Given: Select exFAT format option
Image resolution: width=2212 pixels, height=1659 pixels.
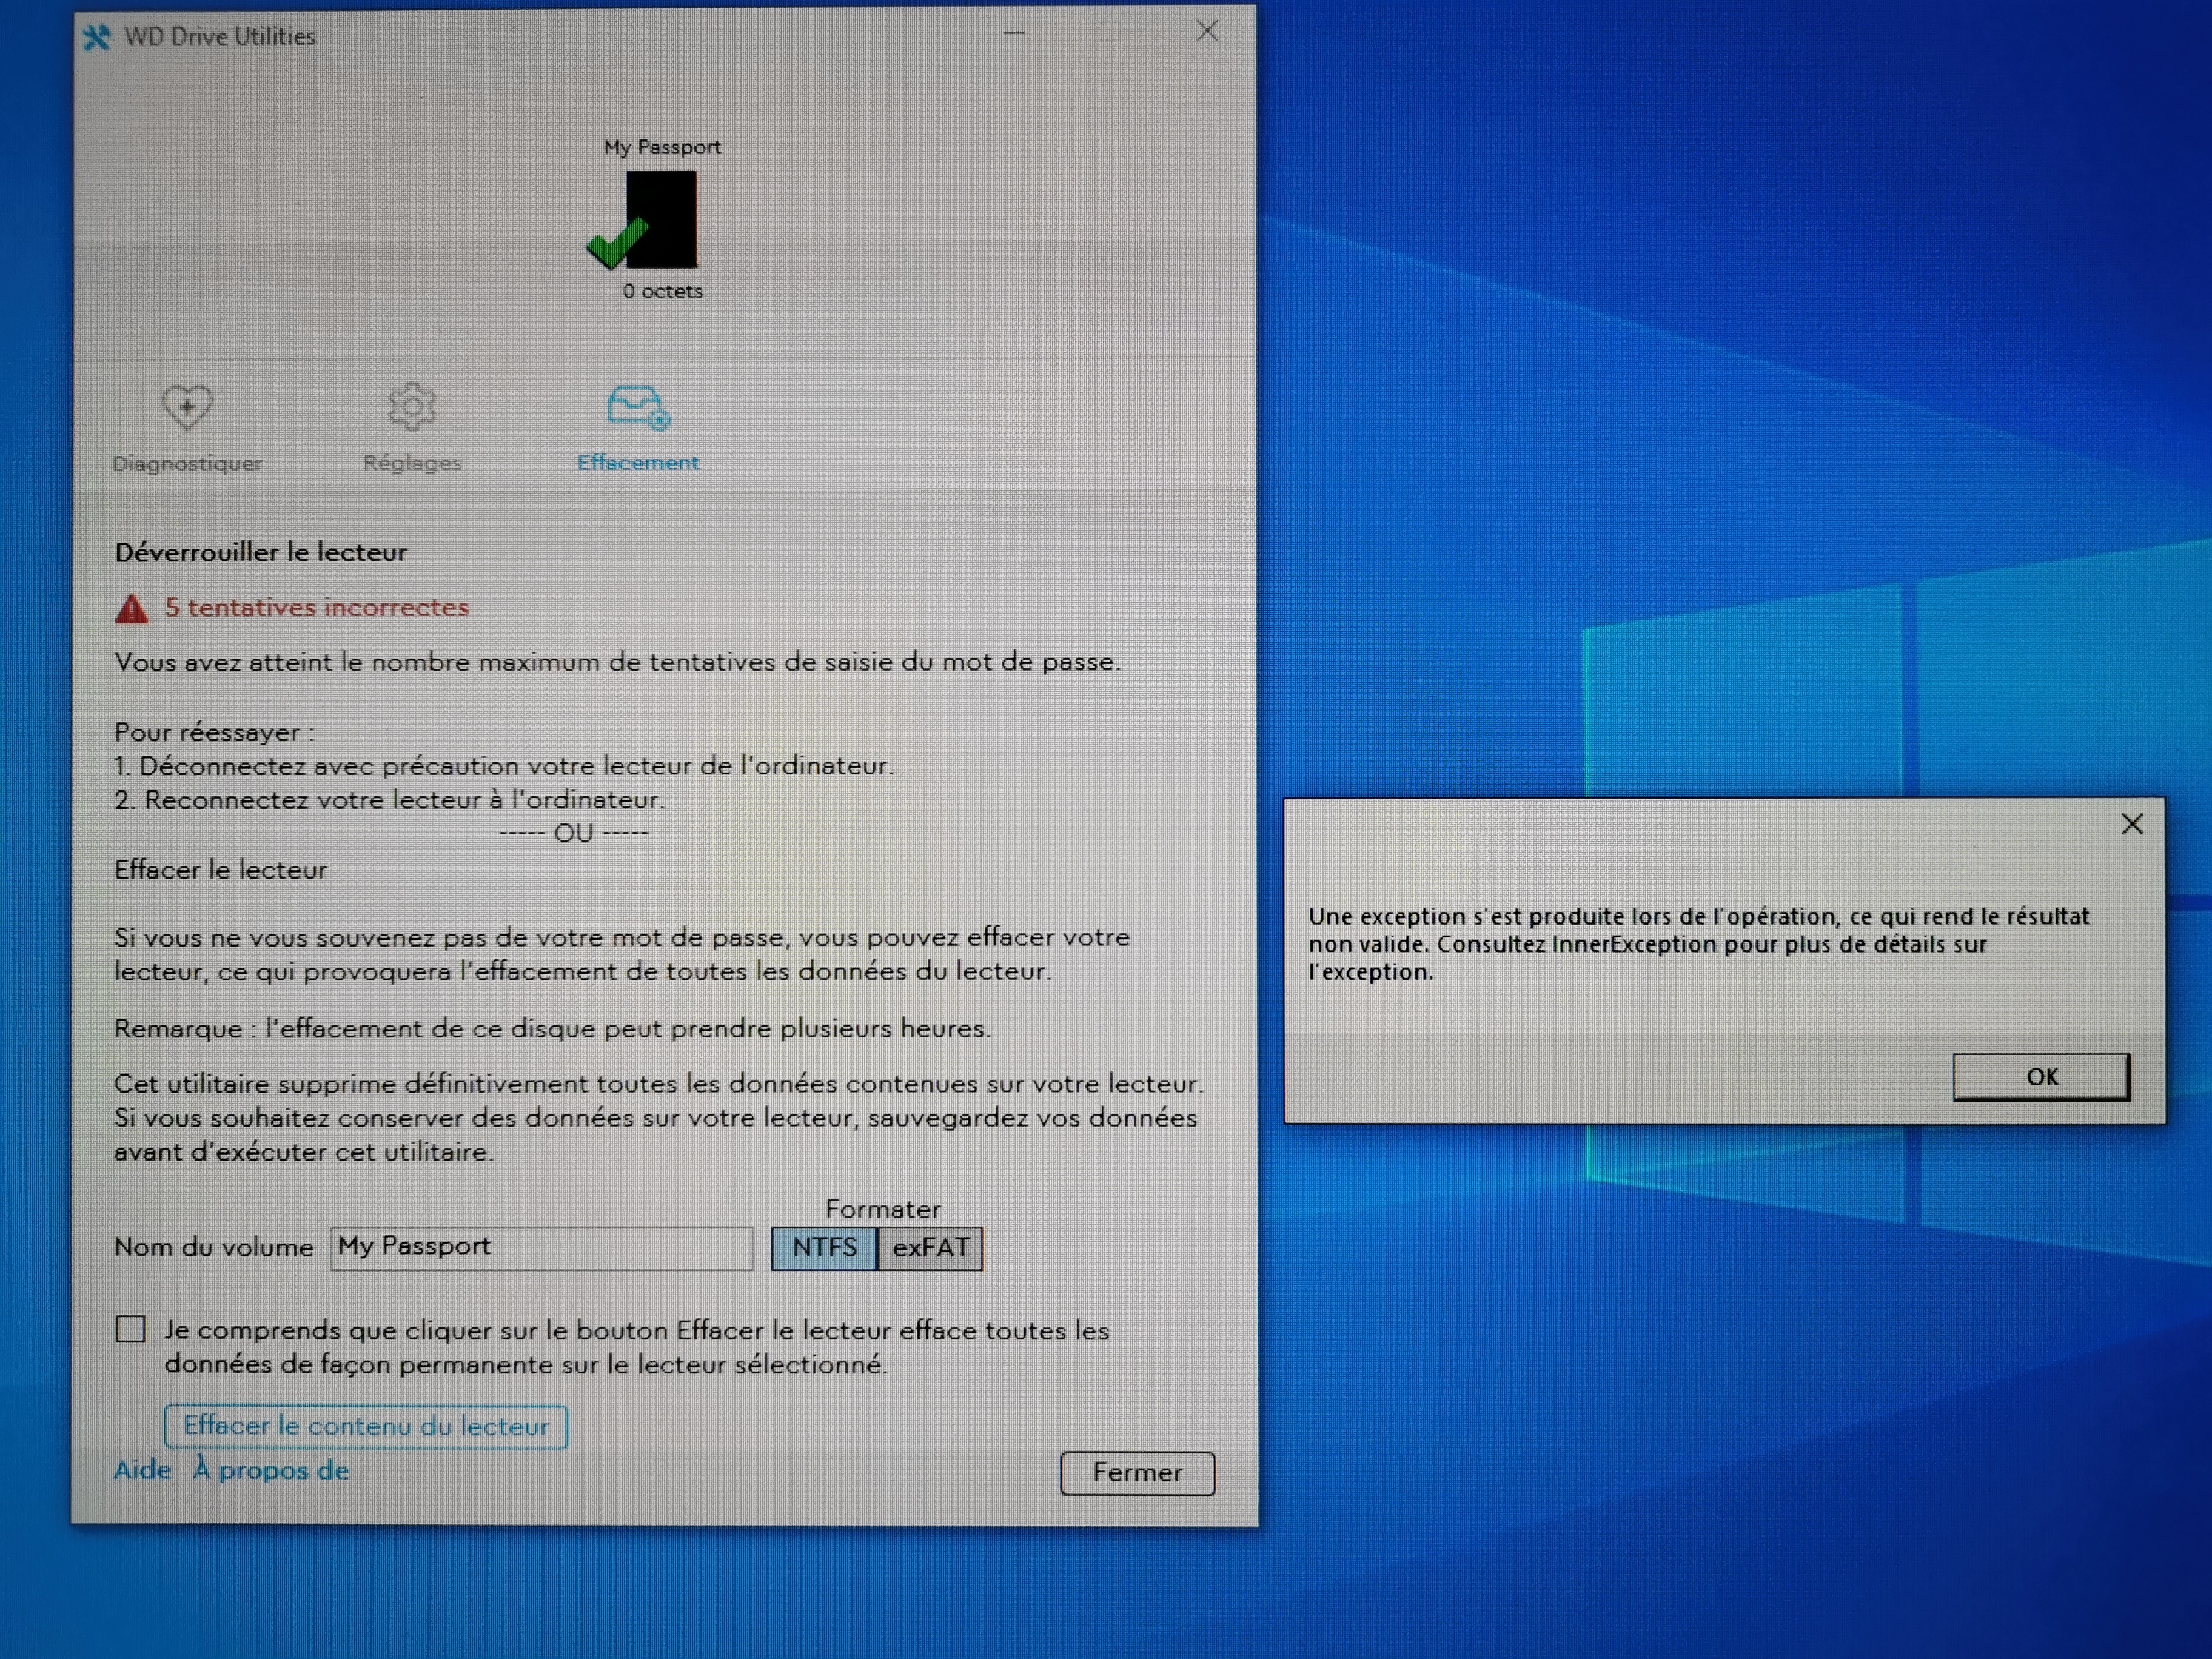Looking at the screenshot, I should pyautogui.click(x=930, y=1248).
